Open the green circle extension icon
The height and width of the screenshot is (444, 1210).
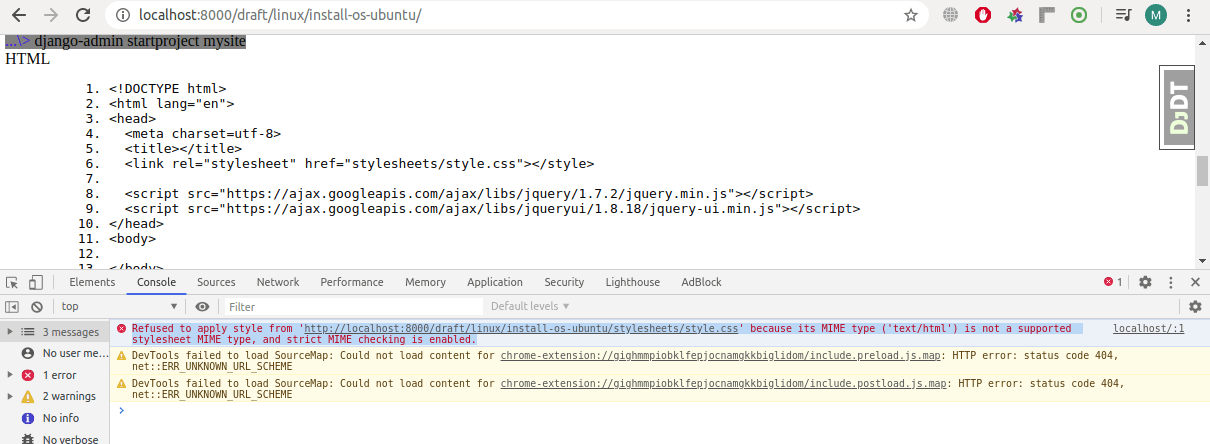tap(1079, 15)
